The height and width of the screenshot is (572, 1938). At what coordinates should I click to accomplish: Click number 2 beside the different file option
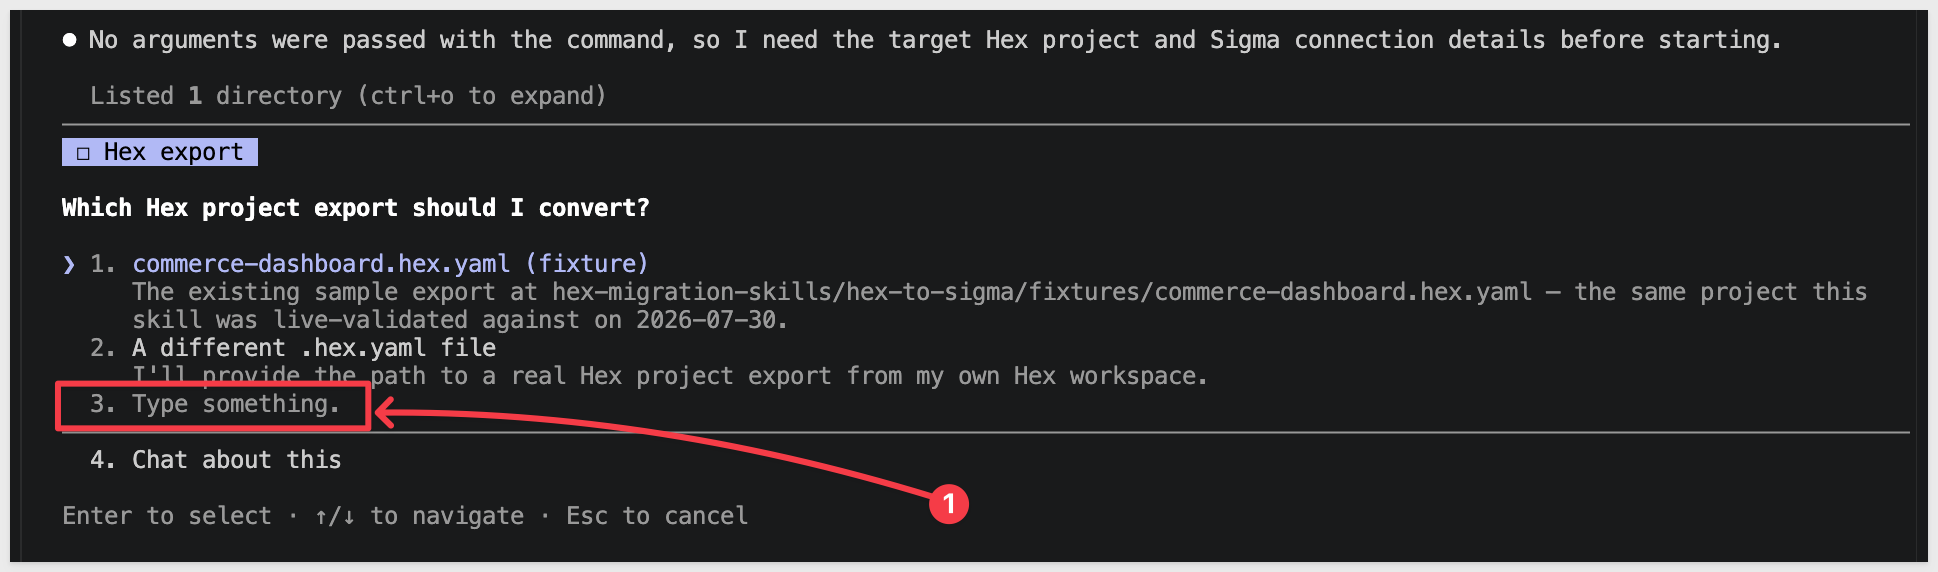click(102, 348)
